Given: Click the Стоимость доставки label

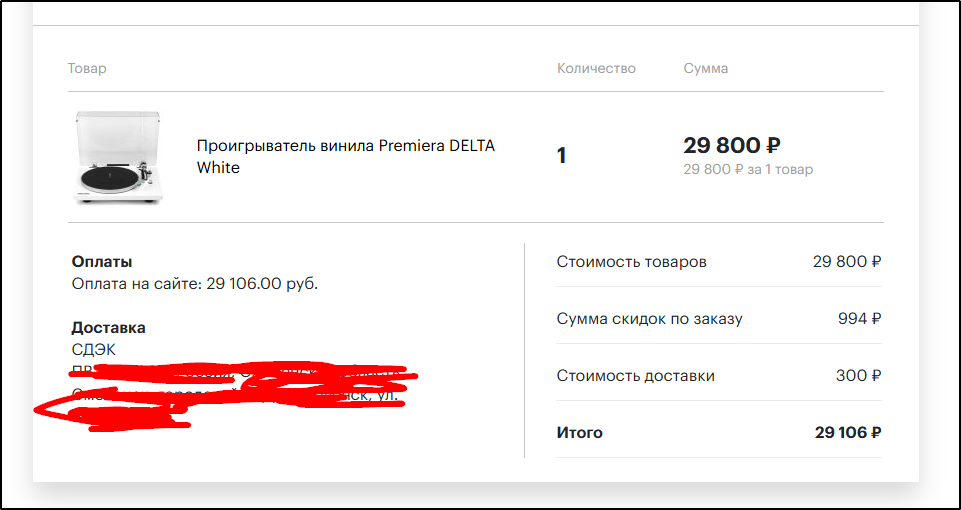Looking at the screenshot, I should [635, 376].
